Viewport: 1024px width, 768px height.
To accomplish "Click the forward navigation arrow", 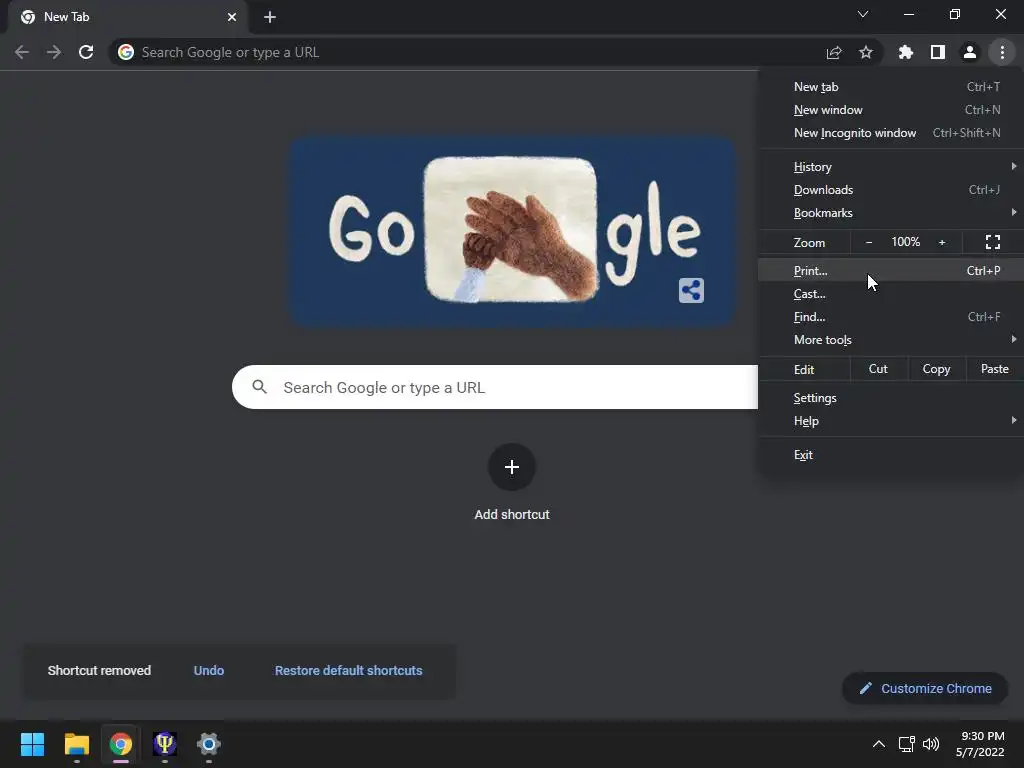I will (x=54, y=52).
